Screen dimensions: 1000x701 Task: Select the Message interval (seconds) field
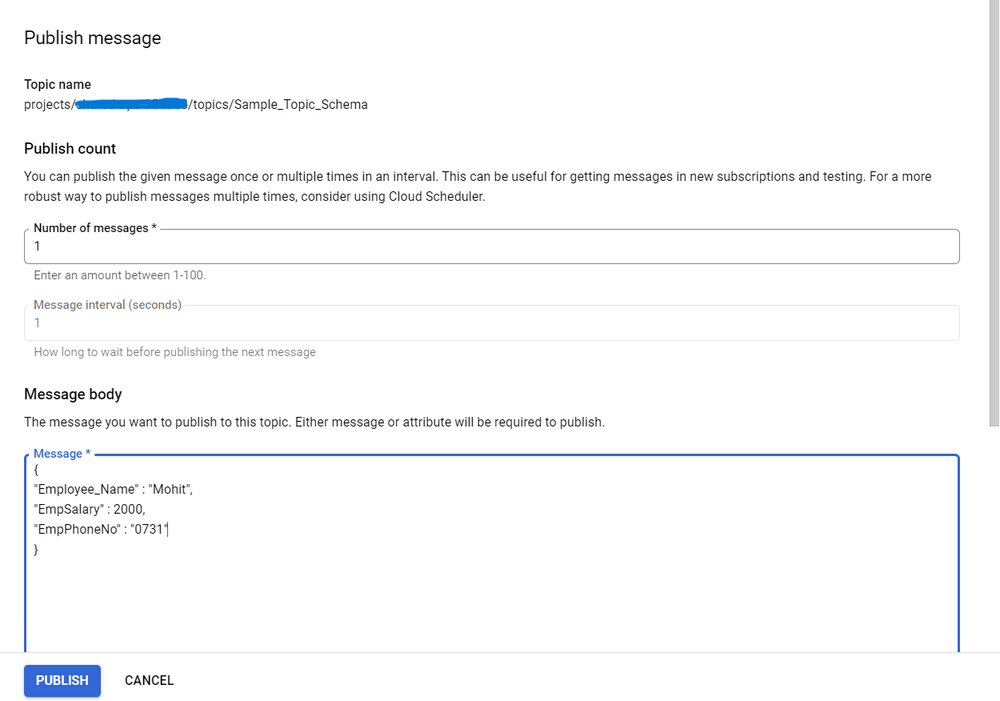point(300,322)
